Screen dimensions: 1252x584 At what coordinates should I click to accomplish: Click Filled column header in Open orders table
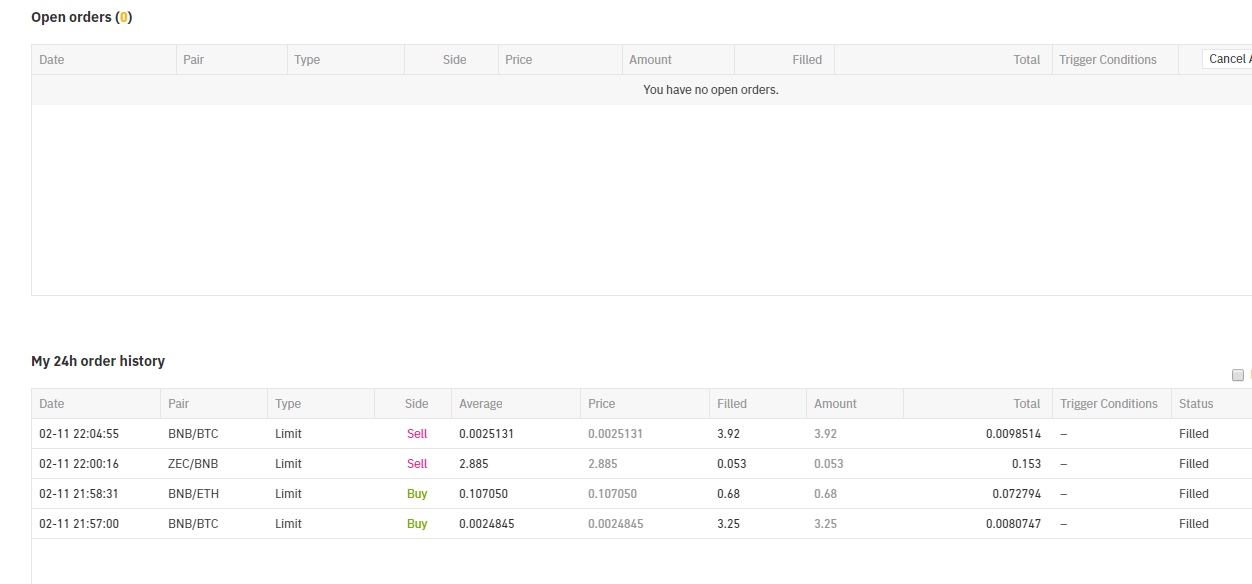coord(806,60)
